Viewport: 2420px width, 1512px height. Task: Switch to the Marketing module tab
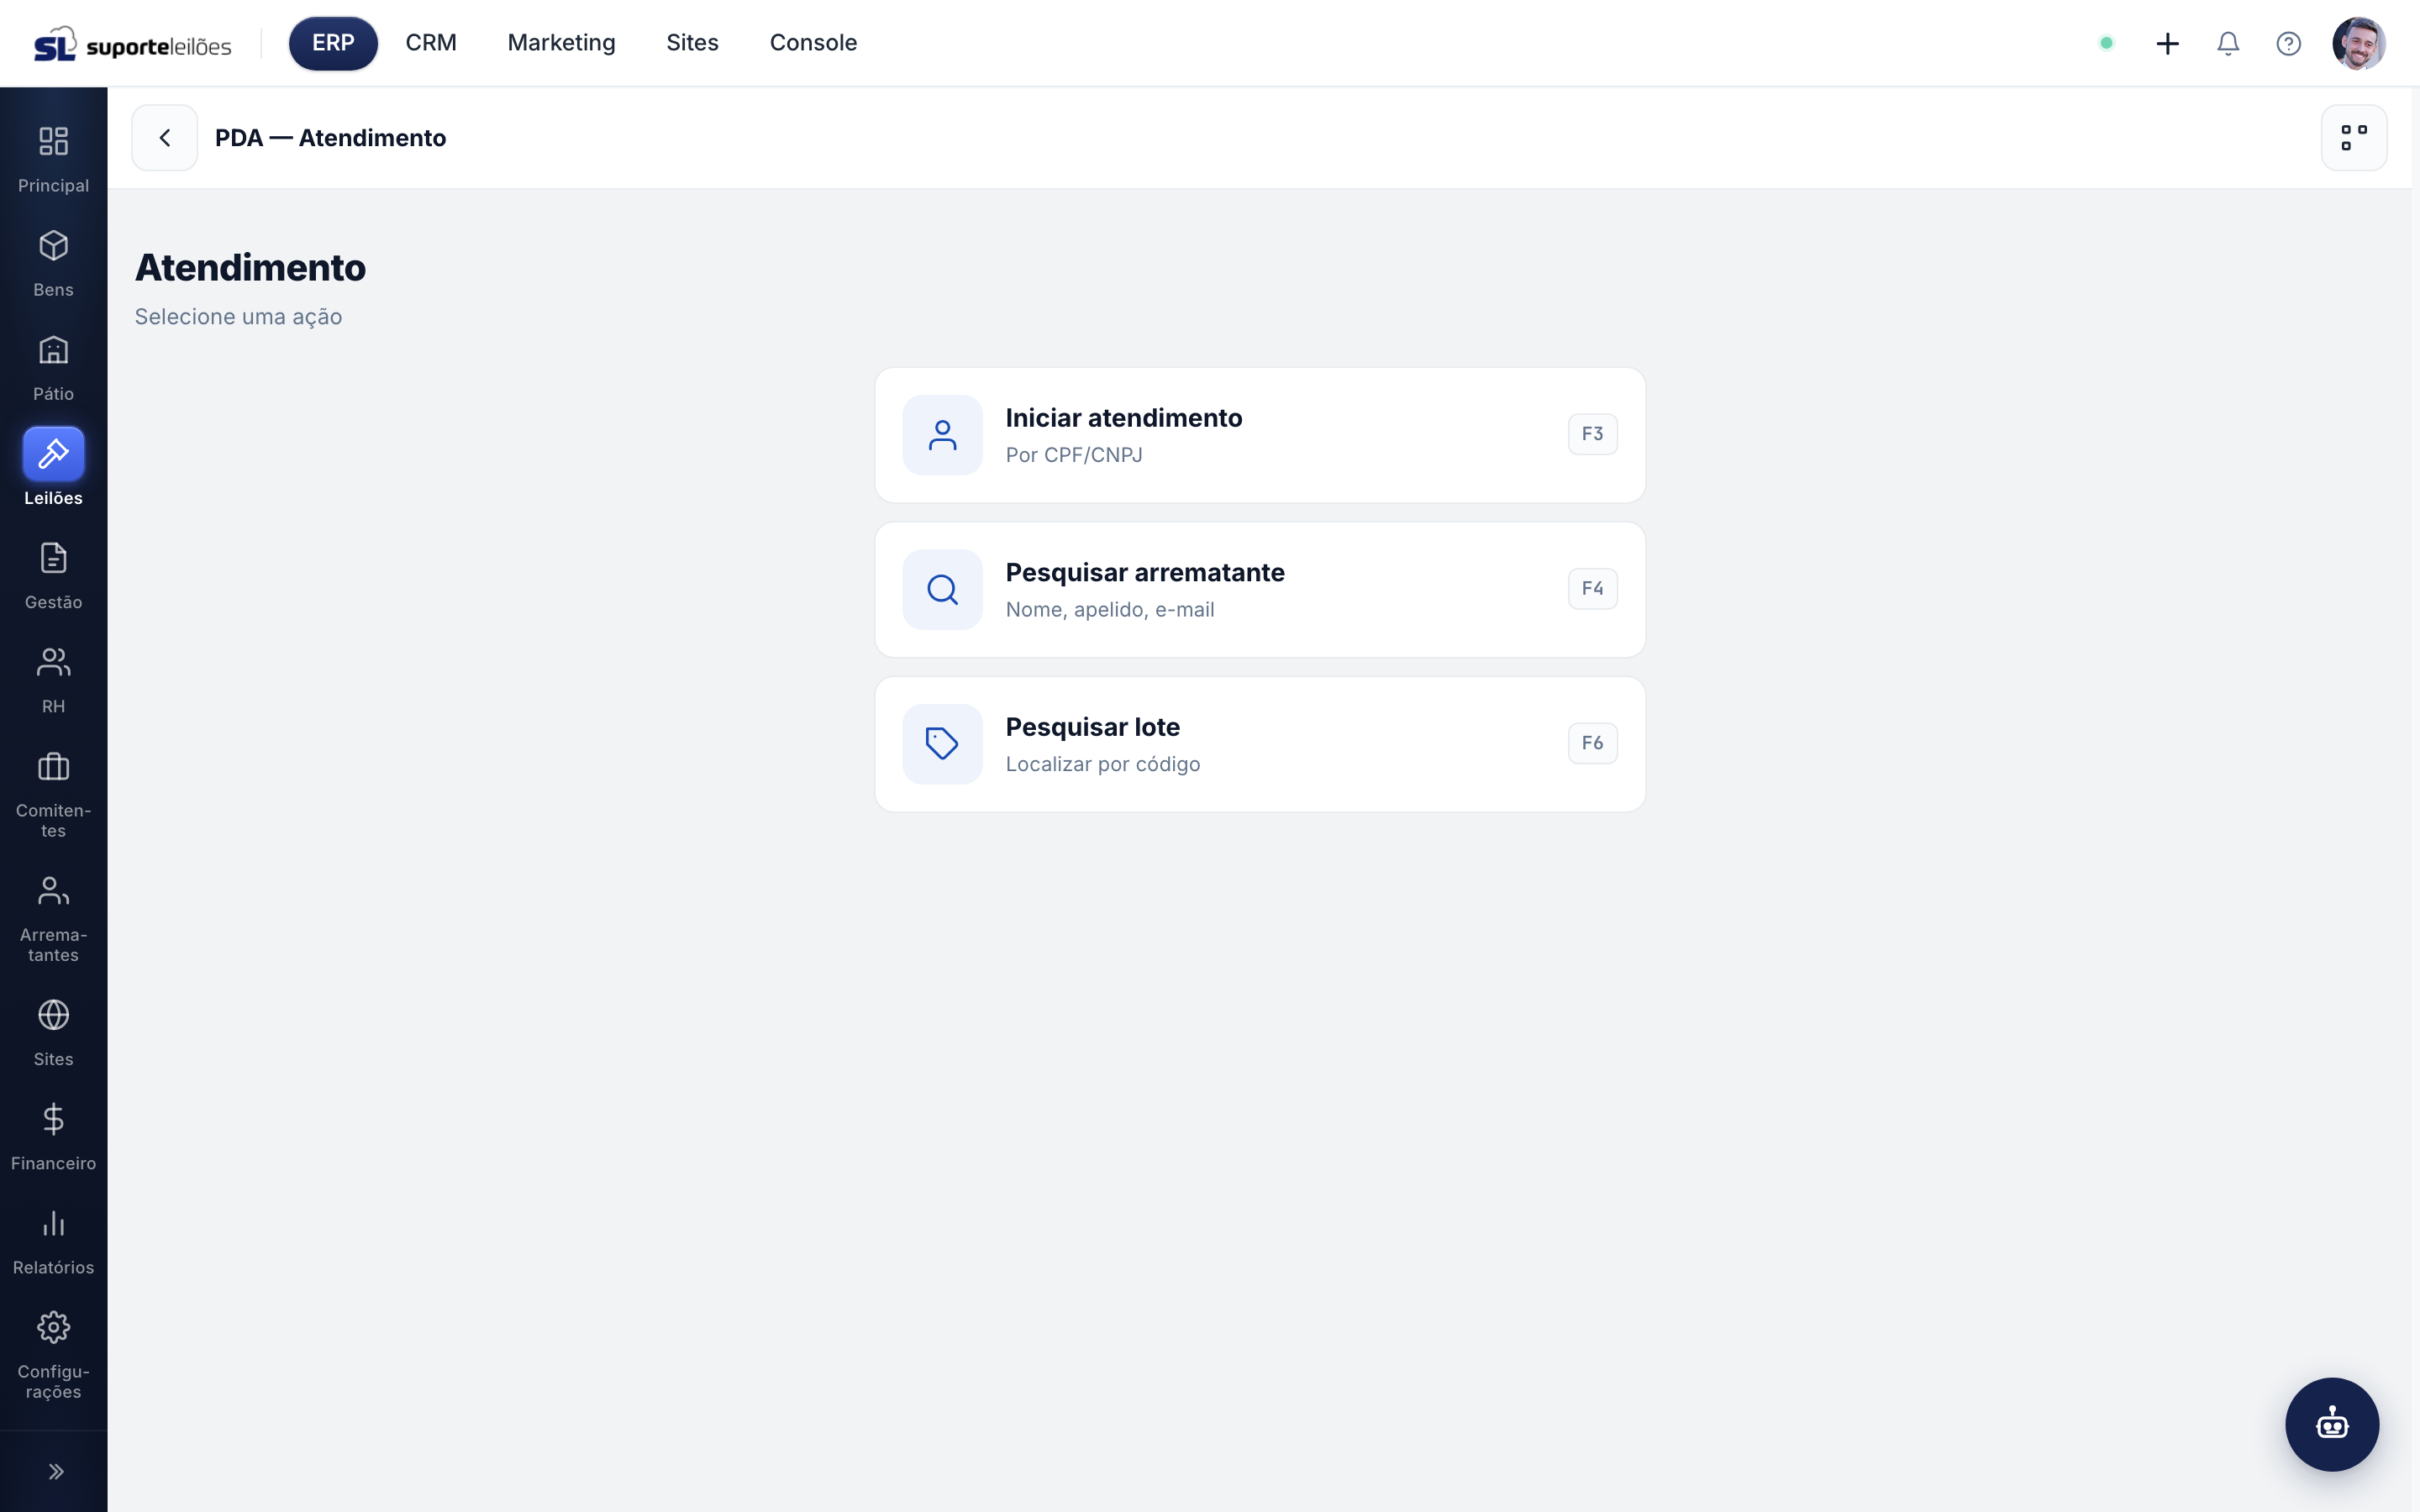[561, 43]
